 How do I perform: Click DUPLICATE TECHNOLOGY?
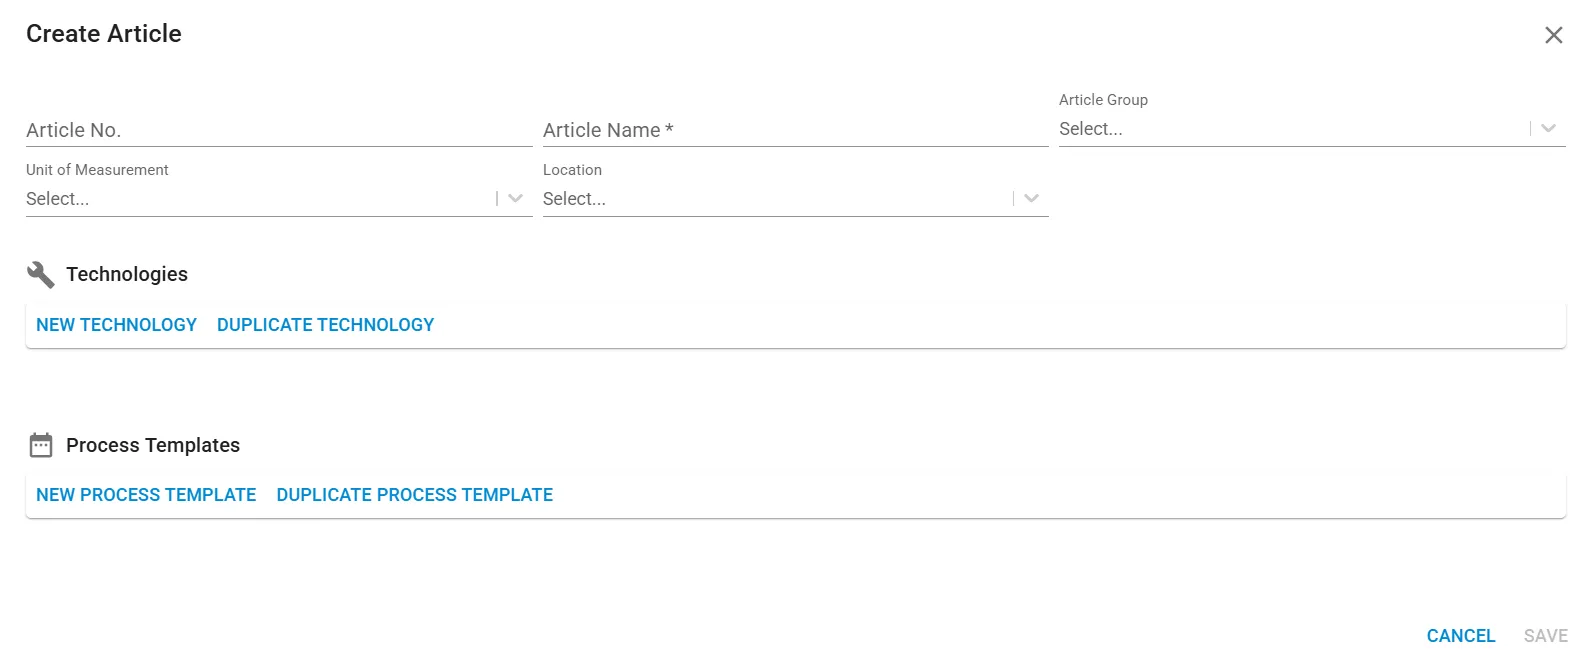point(326,325)
